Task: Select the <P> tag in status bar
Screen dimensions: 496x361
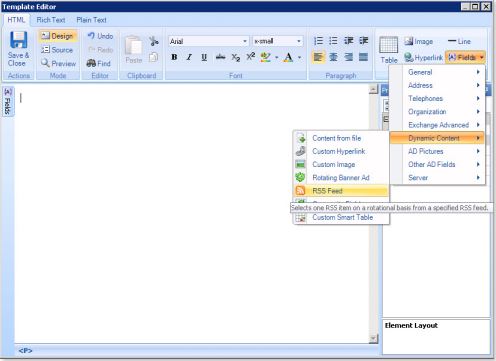Action: (x=25, y=351)
